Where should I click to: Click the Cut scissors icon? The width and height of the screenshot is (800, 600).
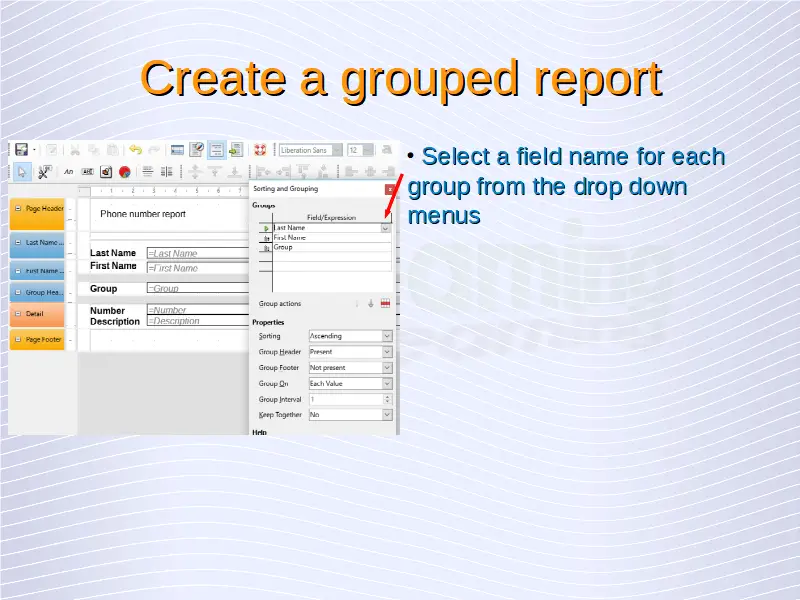[75, 150]
